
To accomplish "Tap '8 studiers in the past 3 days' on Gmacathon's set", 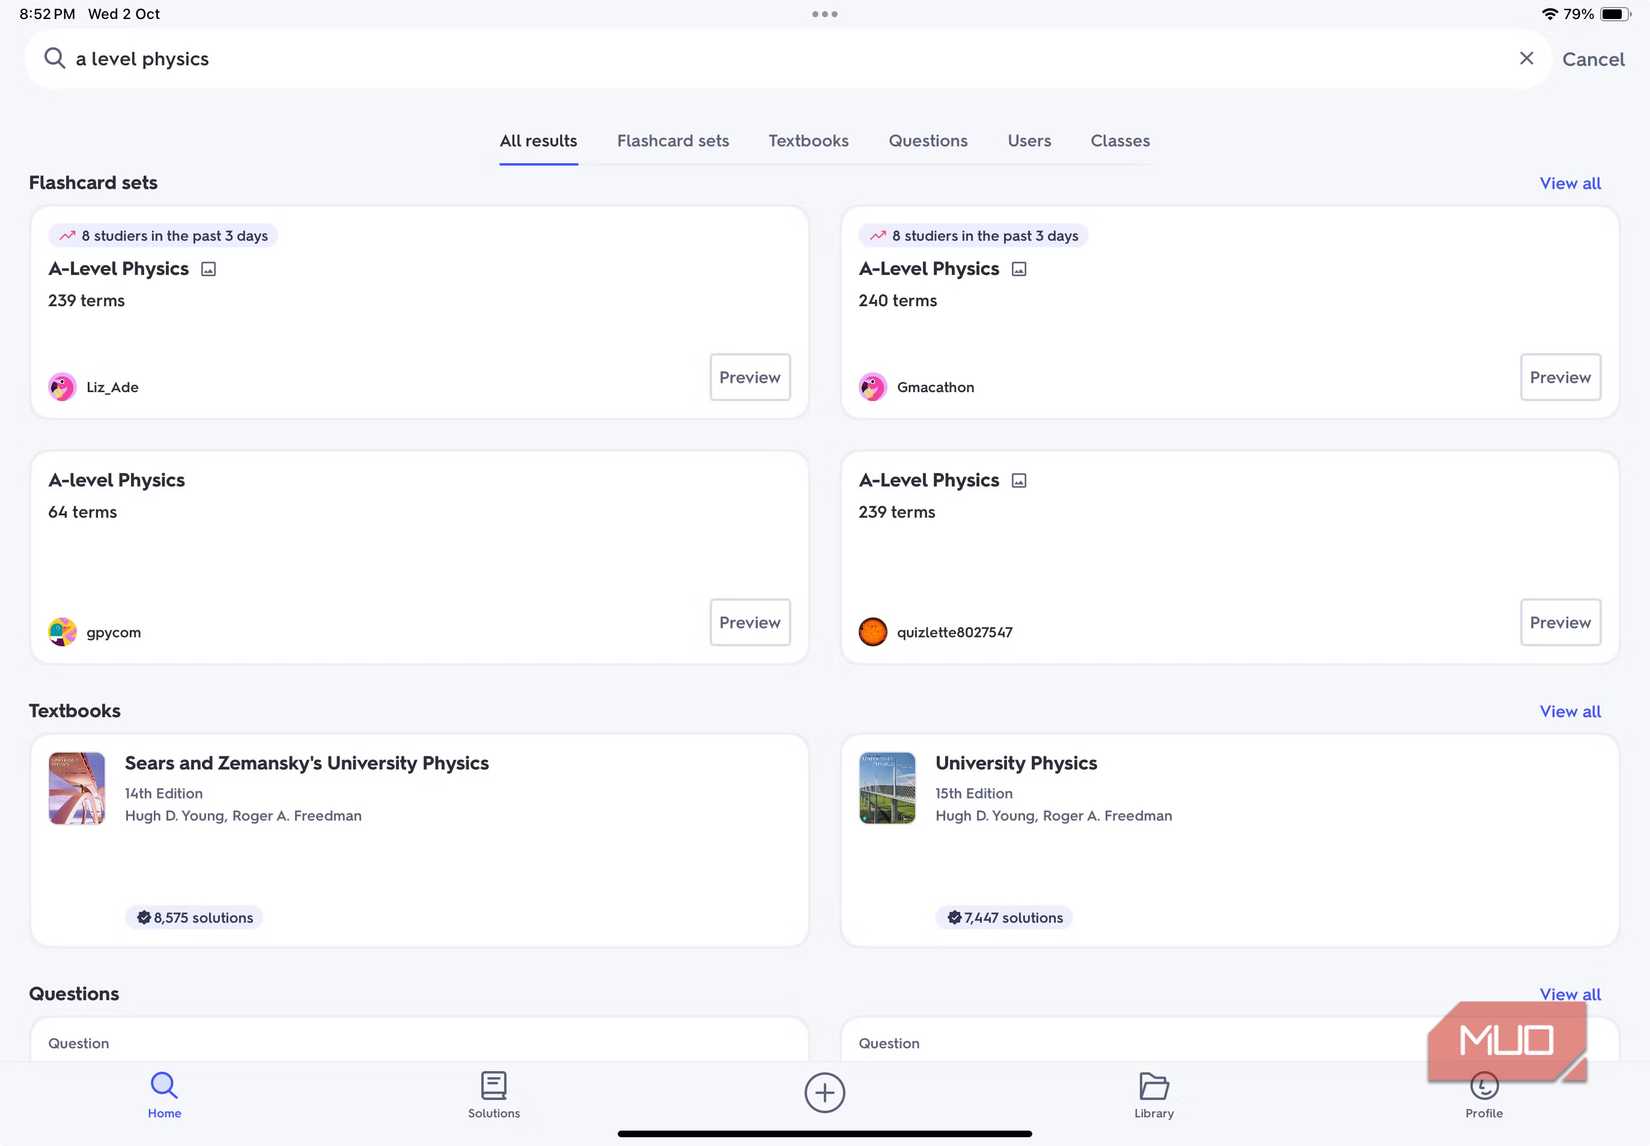I will 973,236.
